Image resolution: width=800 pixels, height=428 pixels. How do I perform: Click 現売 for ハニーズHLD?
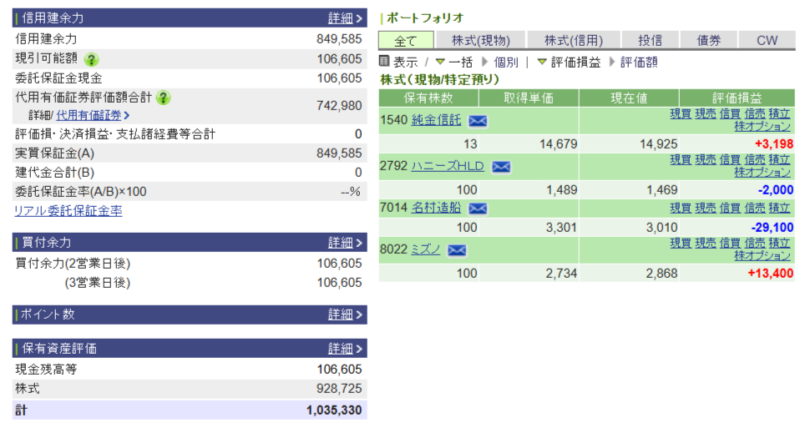(706, 160)
